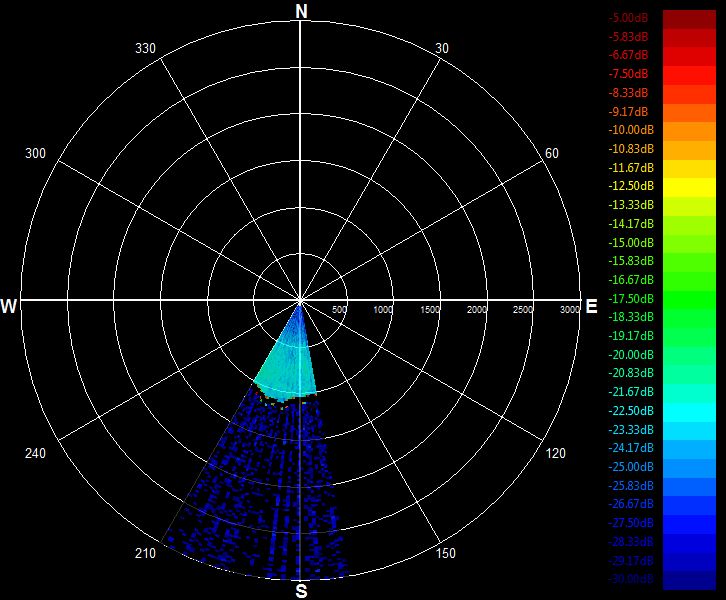Screen dimensions: 726x600
Task: Click the -30.00dB legend label
Action: 631,579
